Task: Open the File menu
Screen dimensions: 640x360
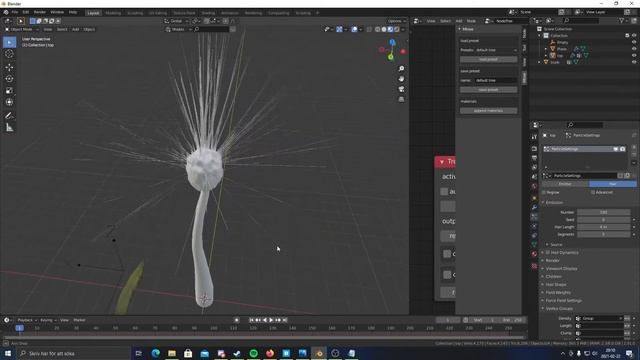Action: (x=15, y=12)
